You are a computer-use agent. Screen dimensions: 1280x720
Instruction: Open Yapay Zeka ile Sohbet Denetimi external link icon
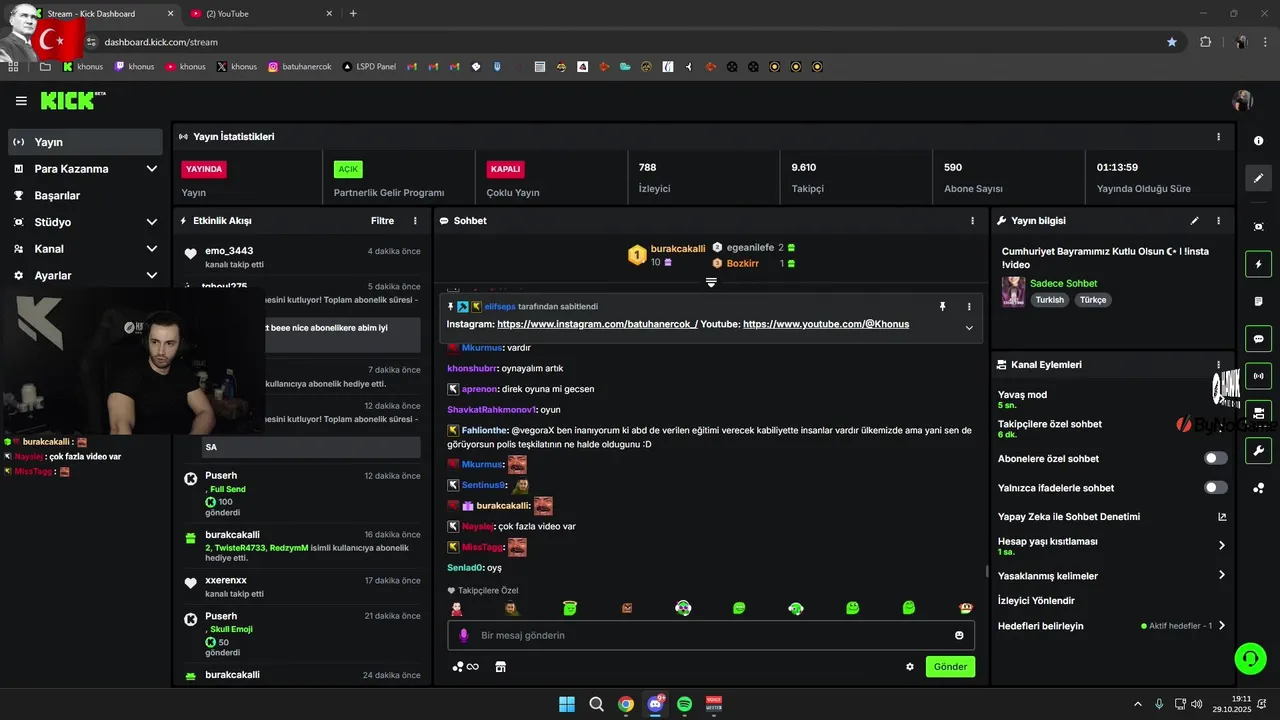(x=1222, y=517)
